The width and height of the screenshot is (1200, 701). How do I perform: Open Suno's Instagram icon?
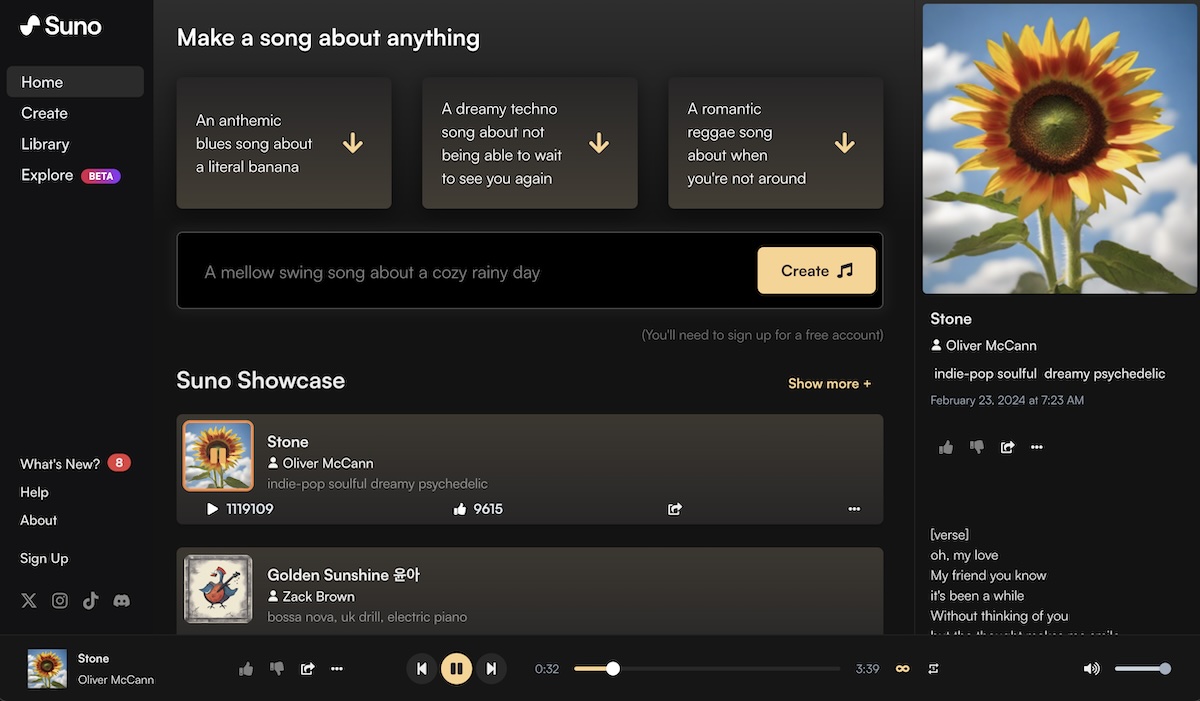point(60,601)
